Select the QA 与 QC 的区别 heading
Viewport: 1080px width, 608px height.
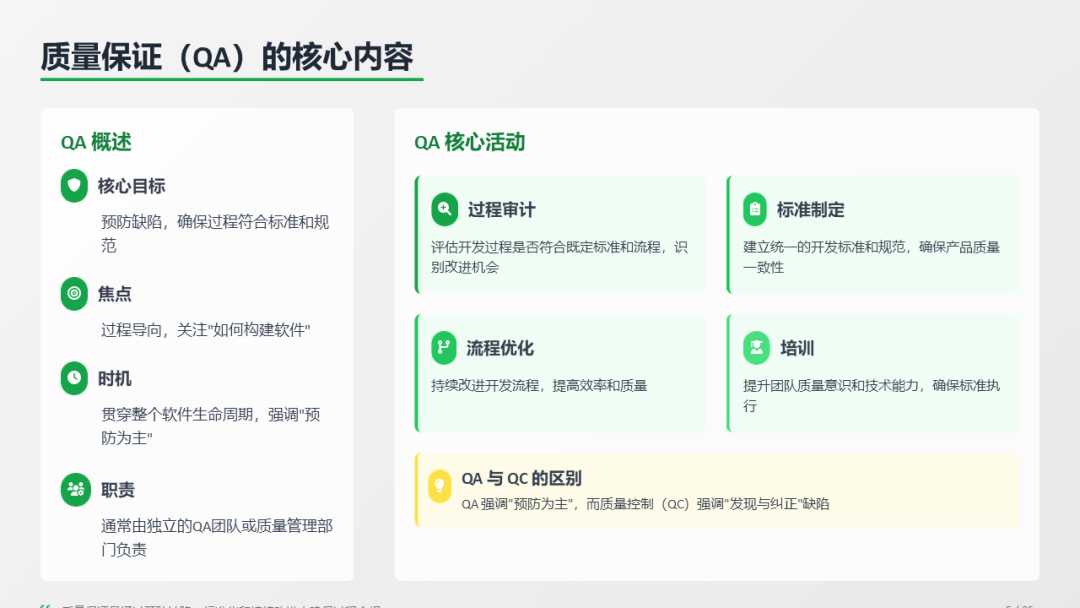[x=521, y=478]
